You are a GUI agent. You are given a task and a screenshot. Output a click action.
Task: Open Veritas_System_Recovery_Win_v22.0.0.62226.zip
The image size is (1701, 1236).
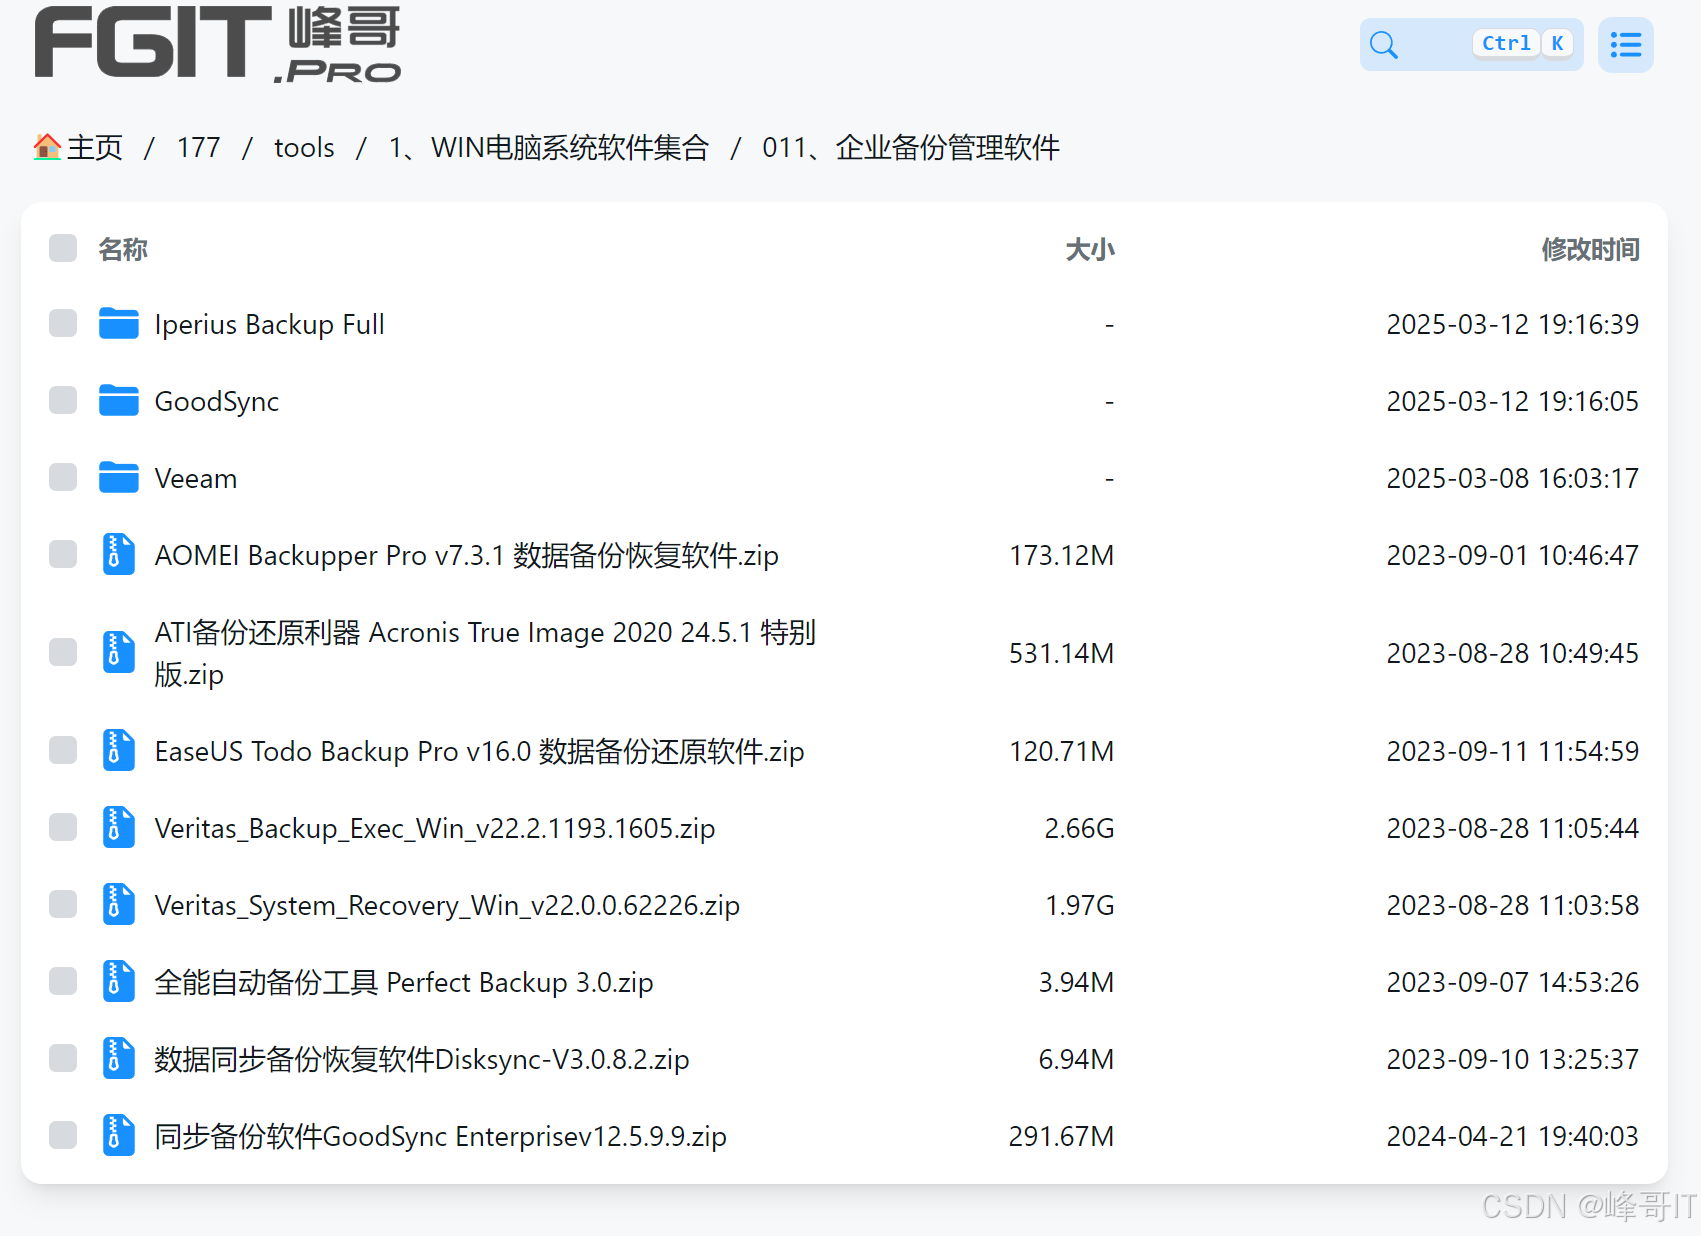[x=448, y=906]
